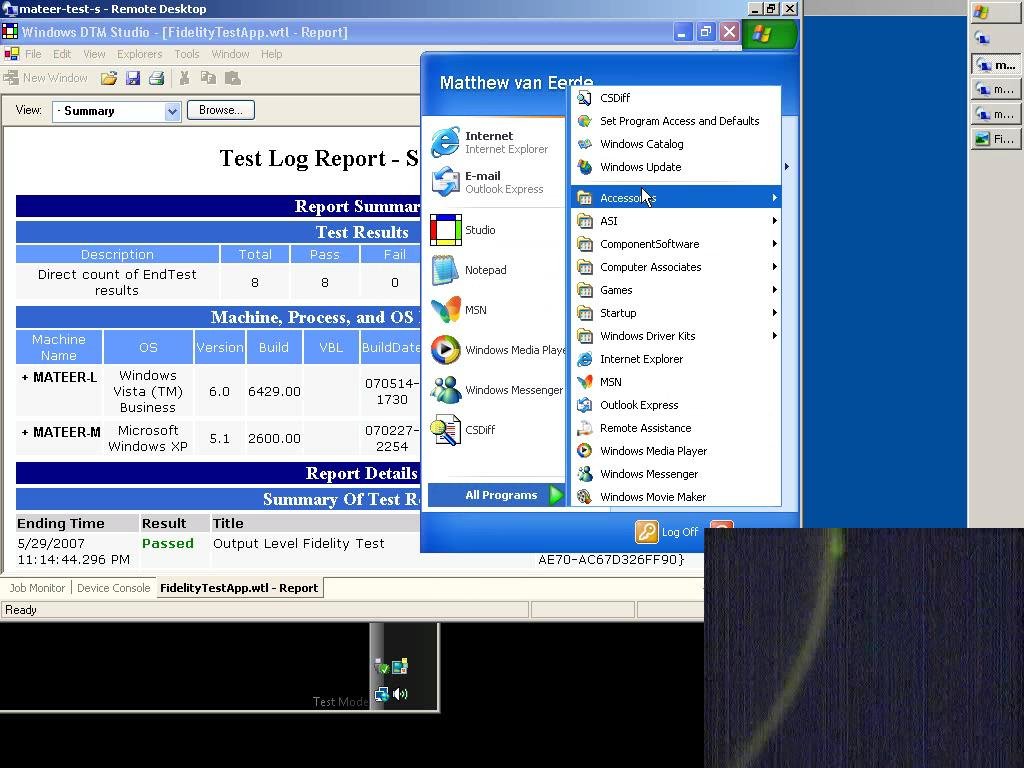Open Studio from pinned Start menu
1024x768 pixels.
[480, 230]
